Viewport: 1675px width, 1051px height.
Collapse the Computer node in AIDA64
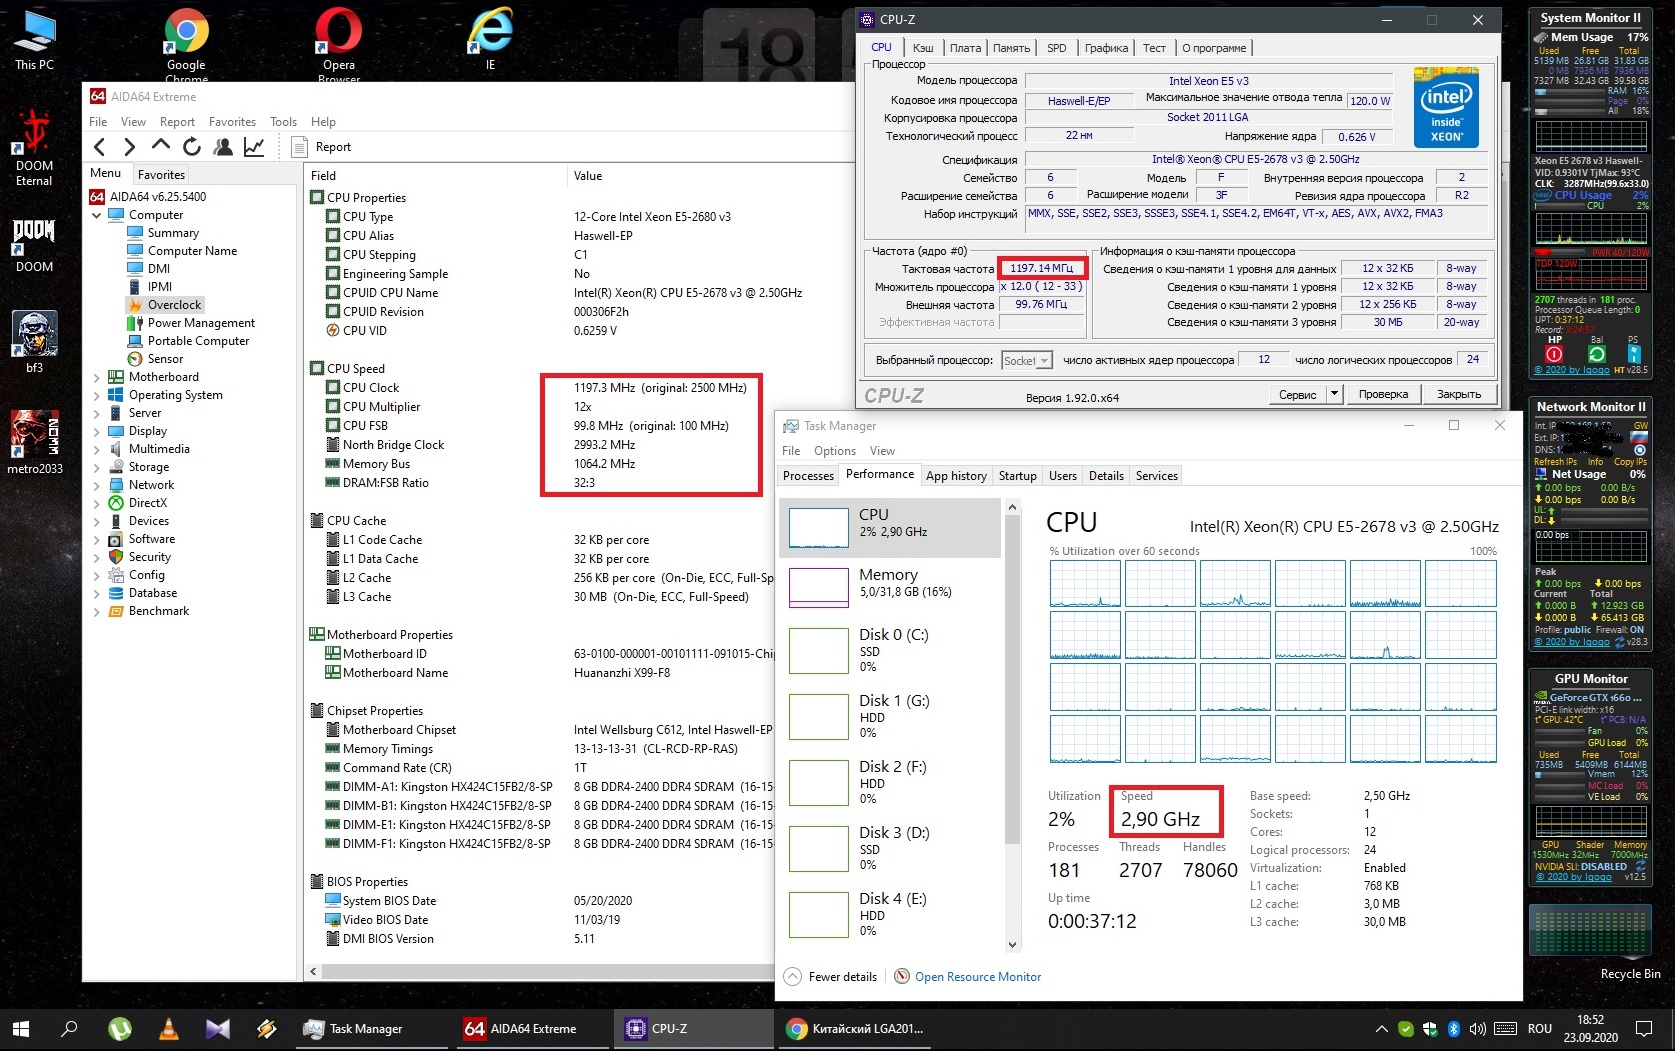coord(97,215)
